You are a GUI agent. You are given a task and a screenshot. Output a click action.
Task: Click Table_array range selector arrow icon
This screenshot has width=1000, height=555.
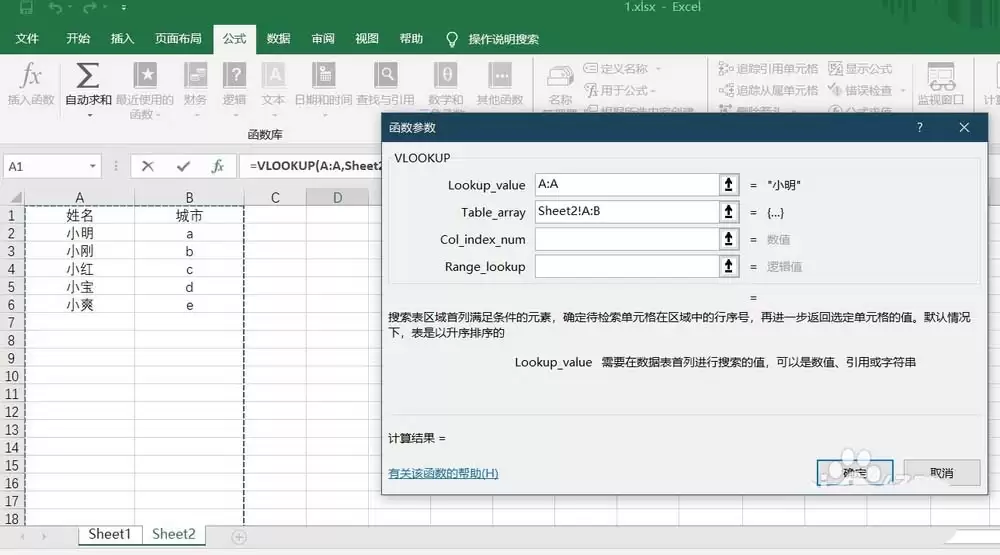(728, 212)
